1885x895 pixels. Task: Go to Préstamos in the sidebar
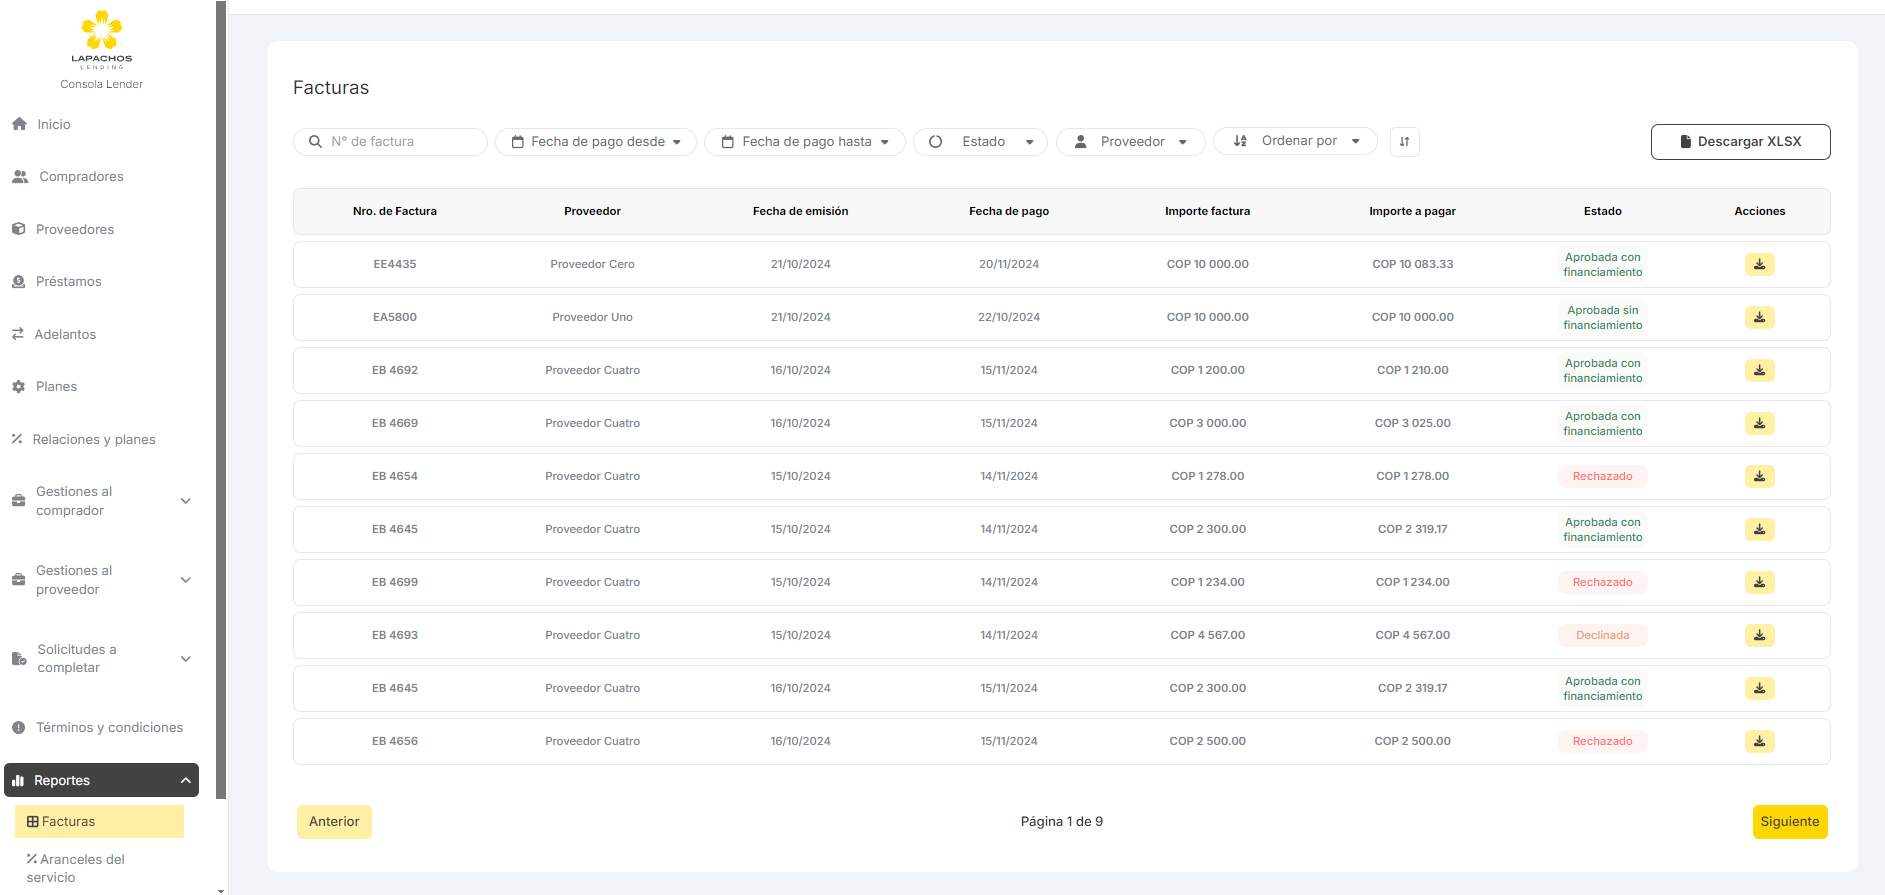[x=68, y=282]
